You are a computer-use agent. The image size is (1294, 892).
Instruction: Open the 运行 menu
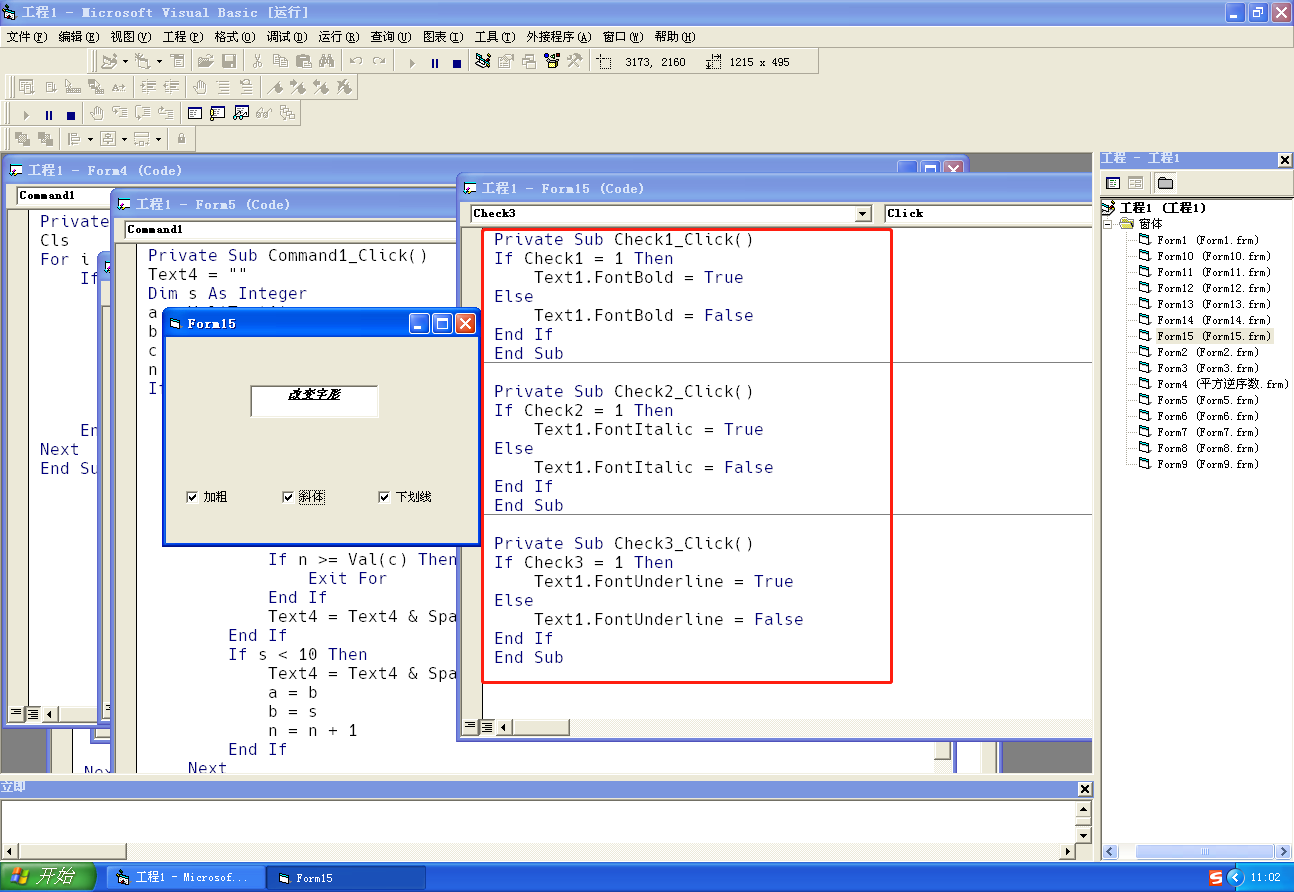pos(339,37)
